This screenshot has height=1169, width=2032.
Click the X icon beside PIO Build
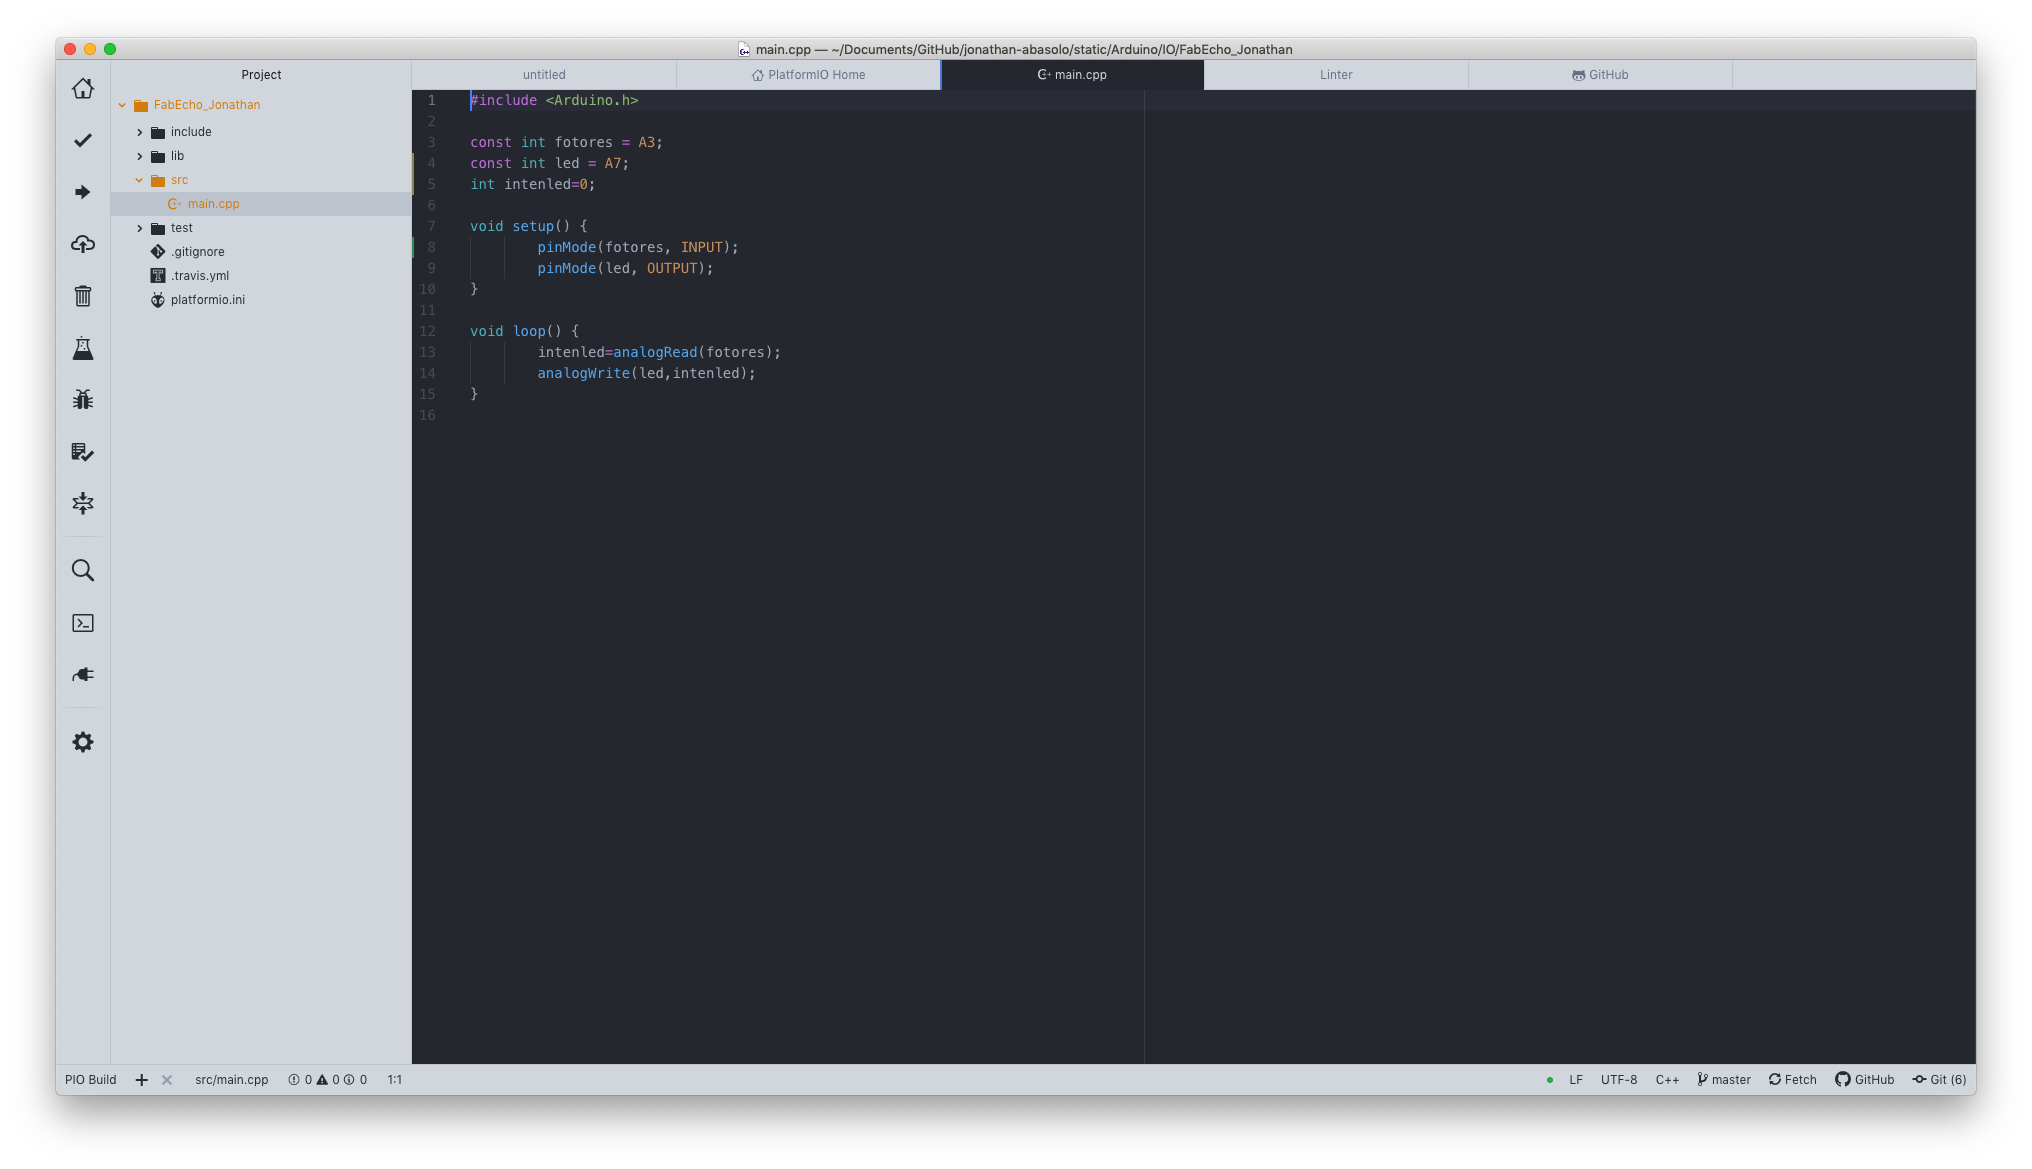167,1080
